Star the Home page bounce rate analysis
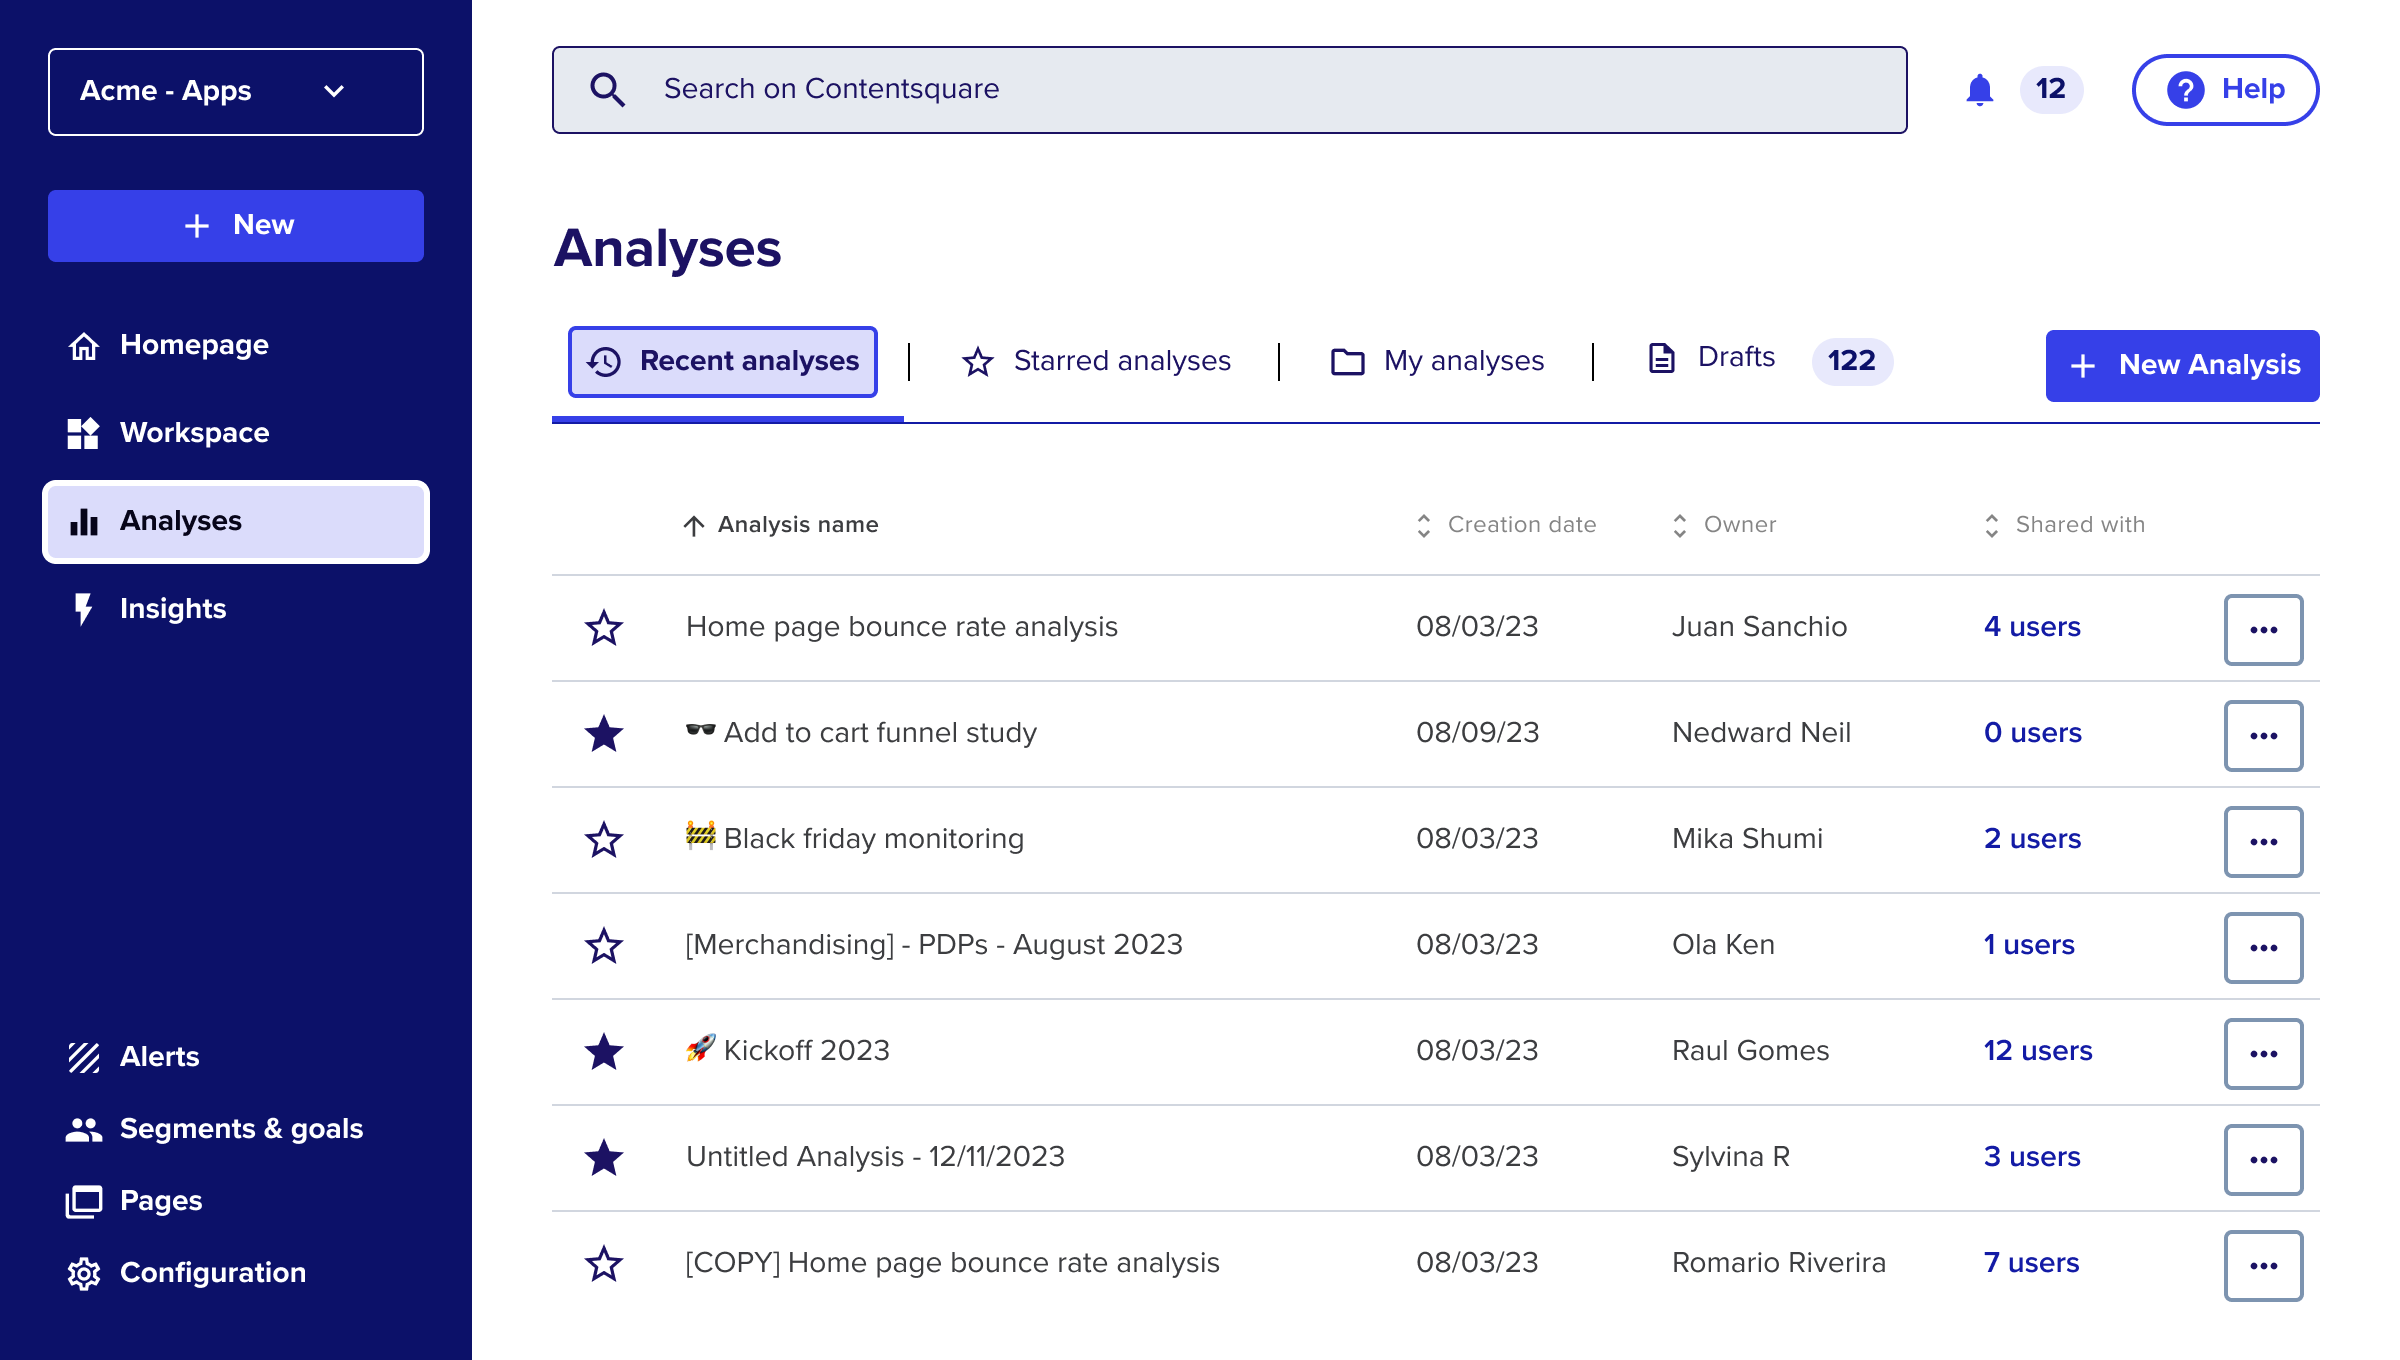The image size is (2400, 1360). point(604,628)
